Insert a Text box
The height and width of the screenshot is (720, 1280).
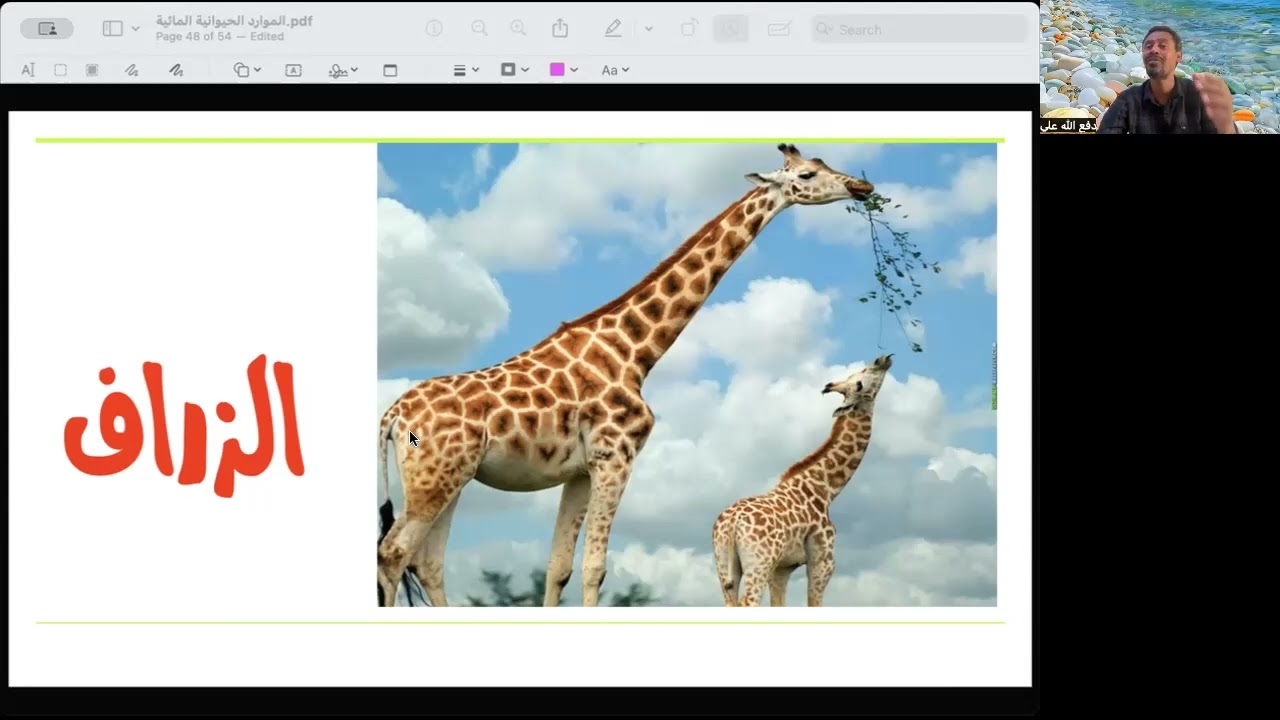(293, 70)
